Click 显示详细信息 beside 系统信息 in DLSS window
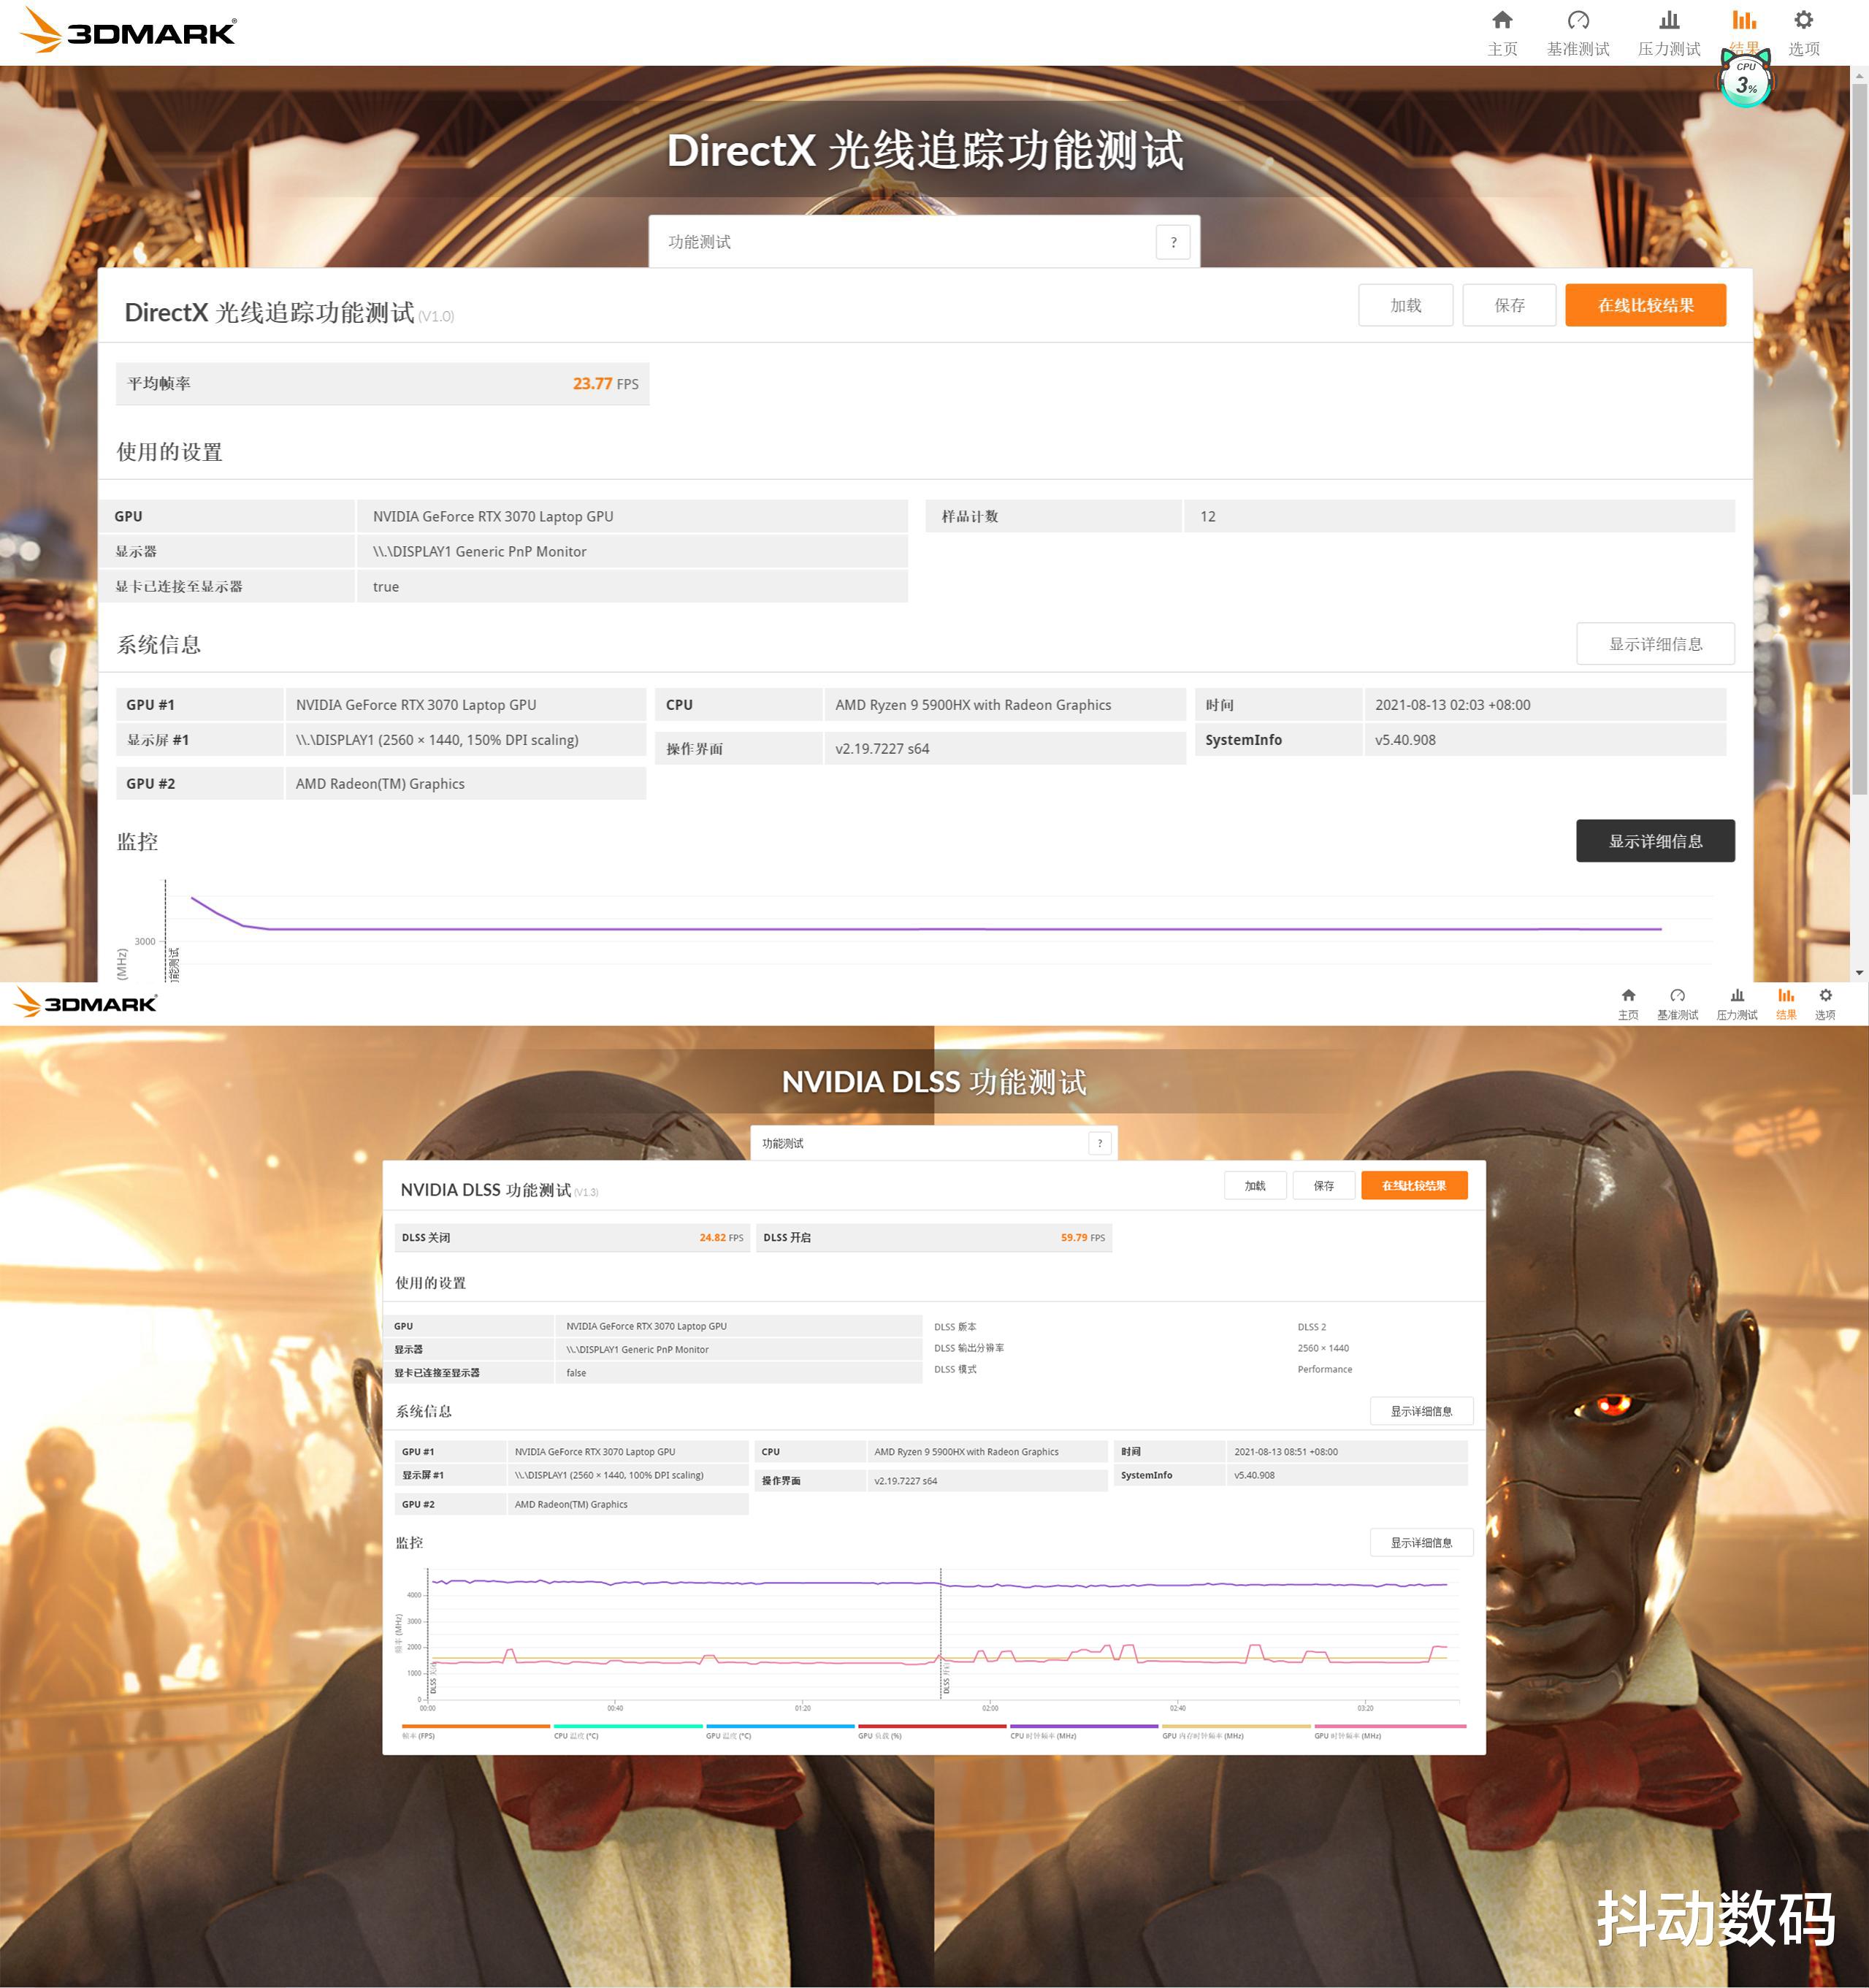Image resolution: width=1869 pixels, height=1988 pixels. coord(1421,1411)
